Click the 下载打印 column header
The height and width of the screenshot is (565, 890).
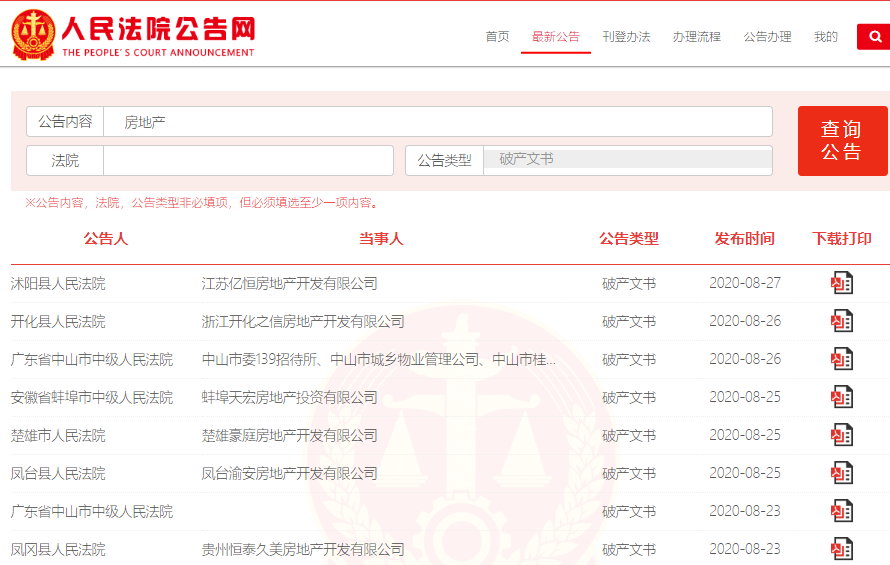(842, 238)
